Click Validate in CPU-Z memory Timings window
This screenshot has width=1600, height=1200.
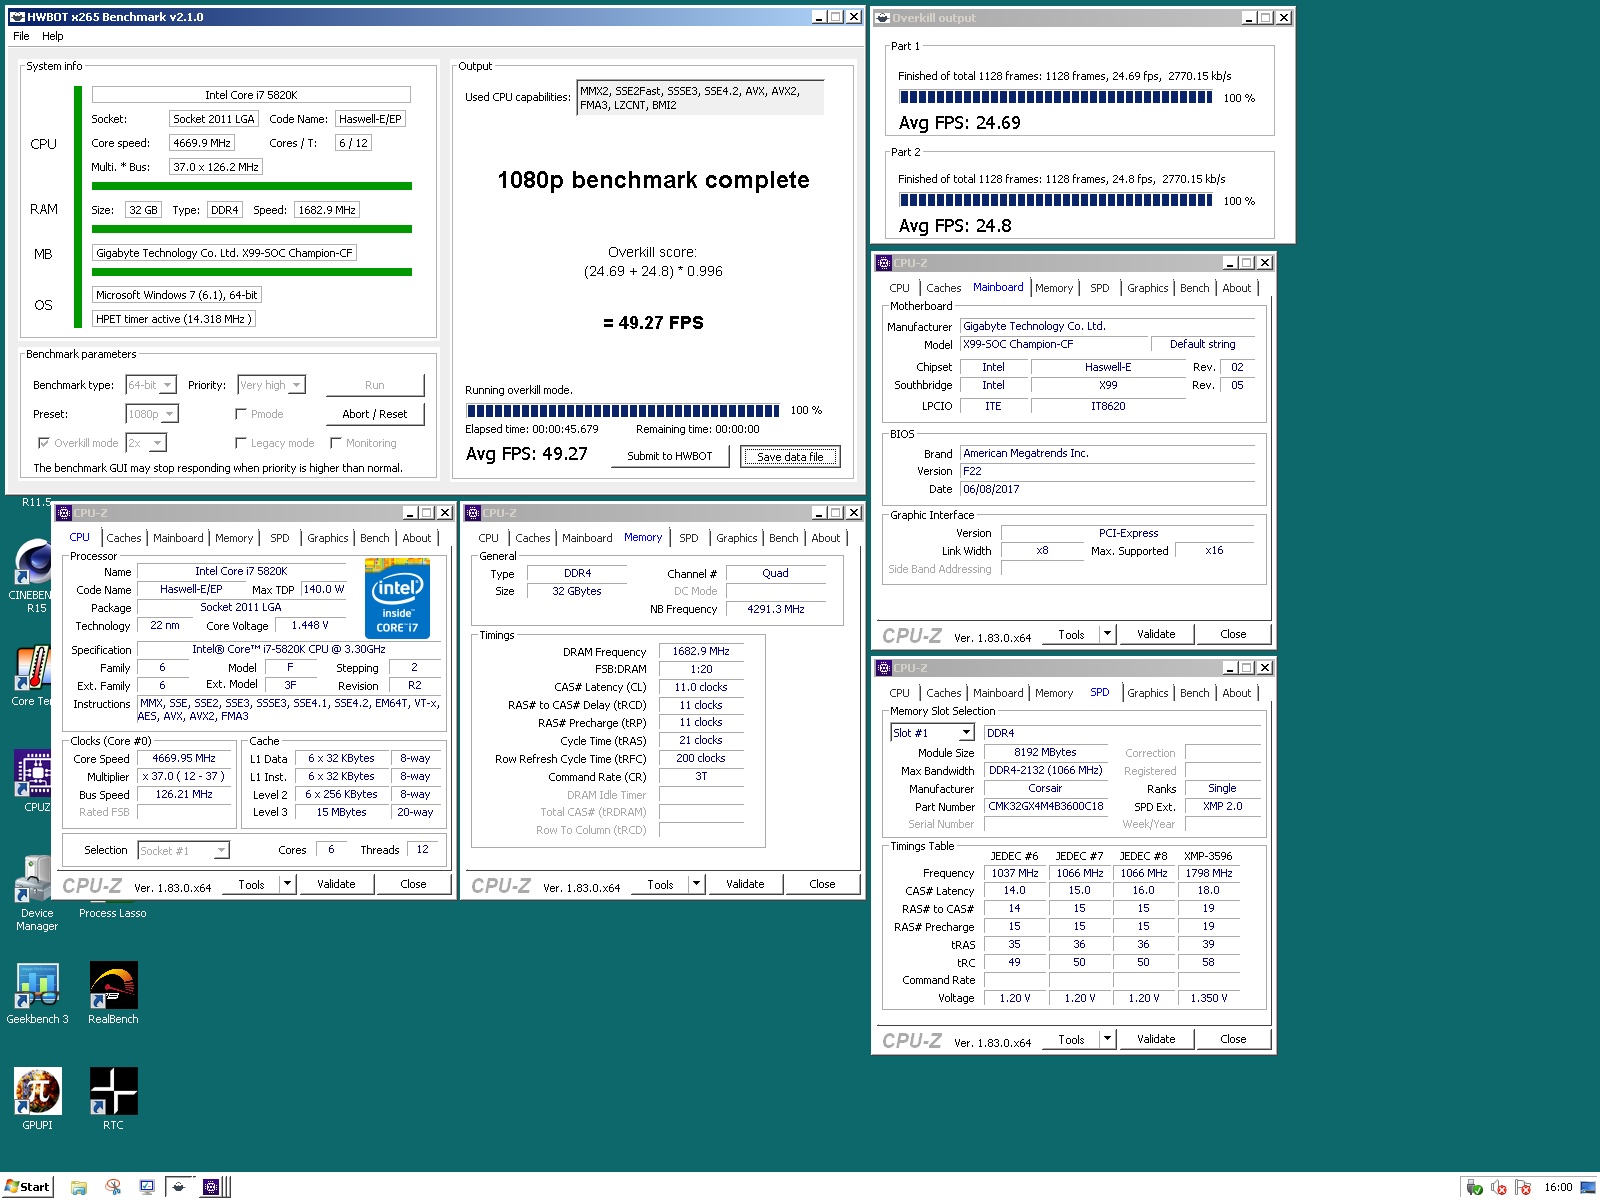(745, 884)
